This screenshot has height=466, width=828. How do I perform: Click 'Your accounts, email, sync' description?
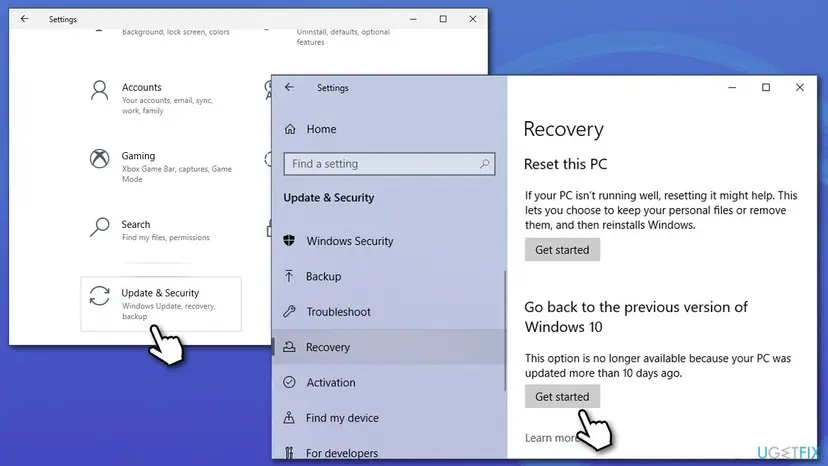(167, 105)
